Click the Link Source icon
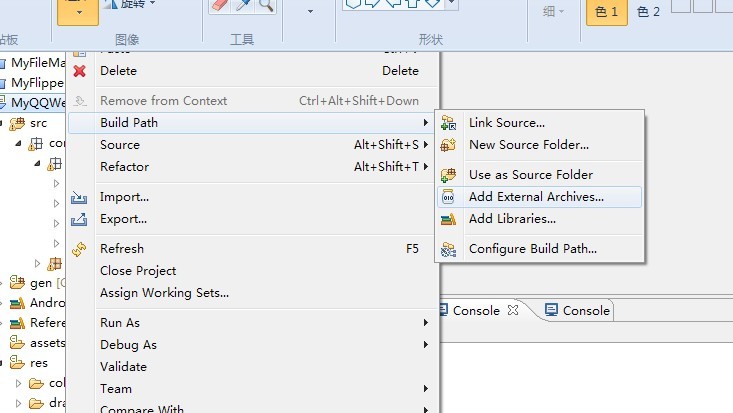 point(448,123)
